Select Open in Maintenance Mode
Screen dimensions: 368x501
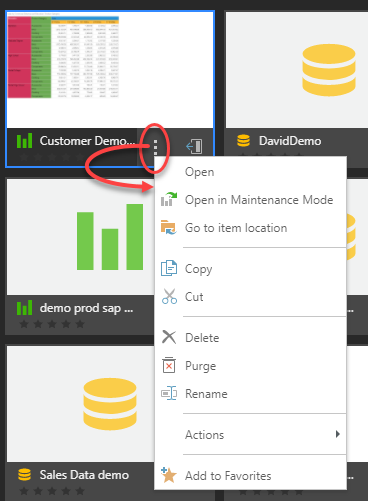[x=250, y=200]
